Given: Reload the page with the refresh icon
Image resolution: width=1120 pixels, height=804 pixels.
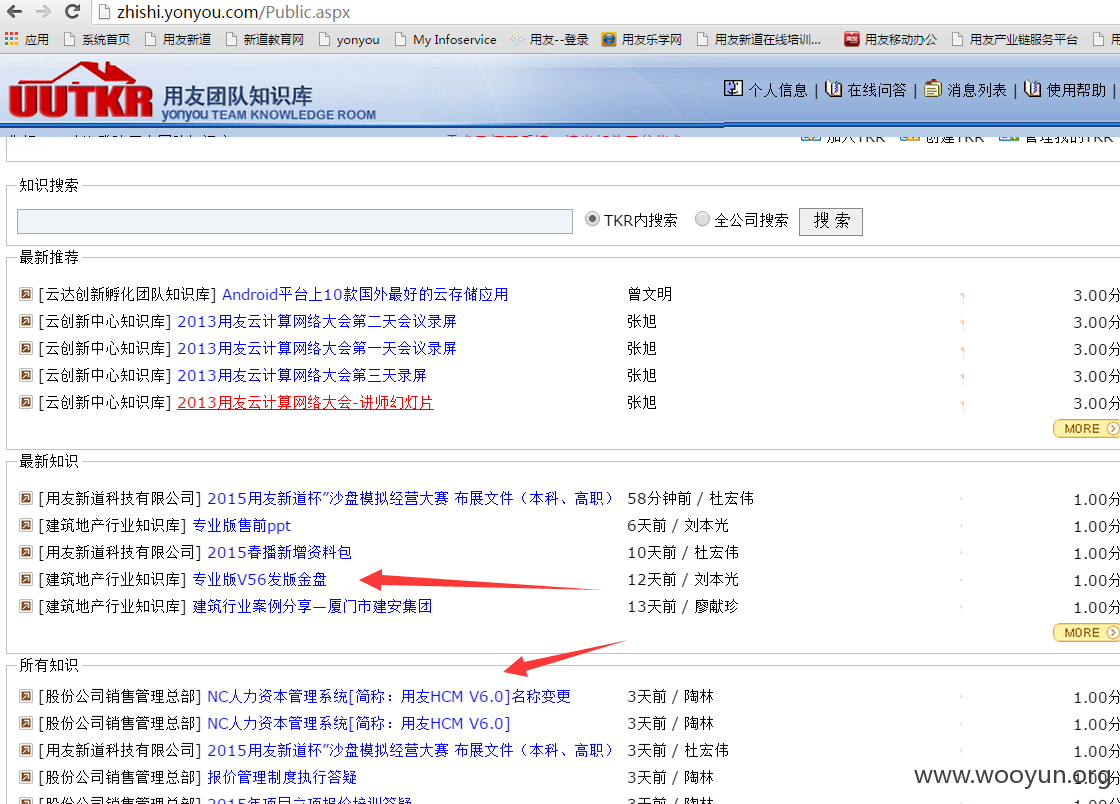Looking at the screenshot, I should click(x=72, y=11).
